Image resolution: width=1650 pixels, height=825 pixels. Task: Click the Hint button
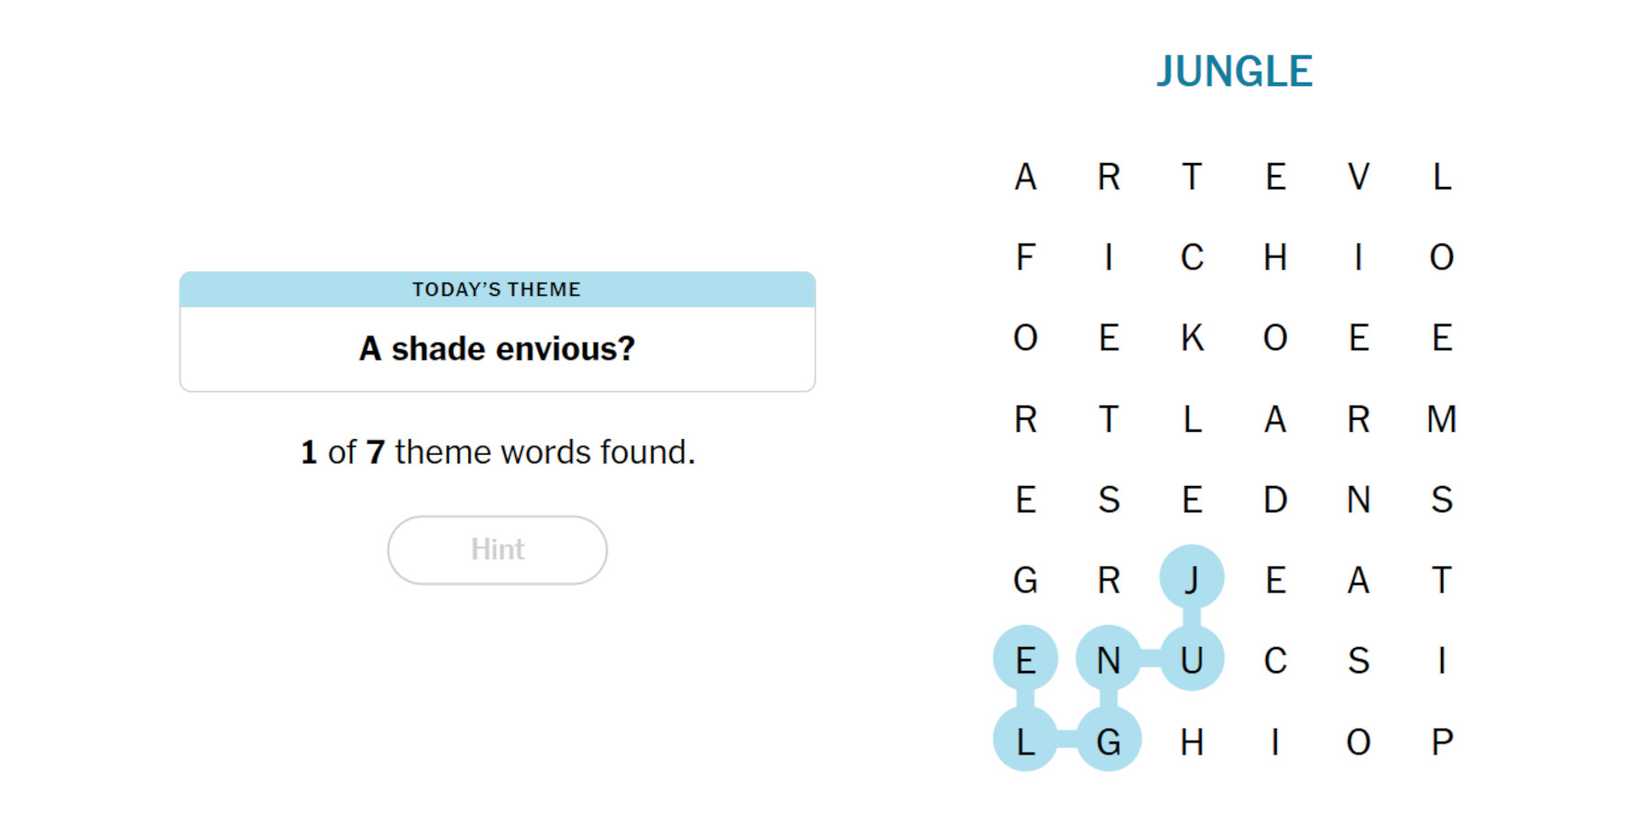[x=497, y=550]
